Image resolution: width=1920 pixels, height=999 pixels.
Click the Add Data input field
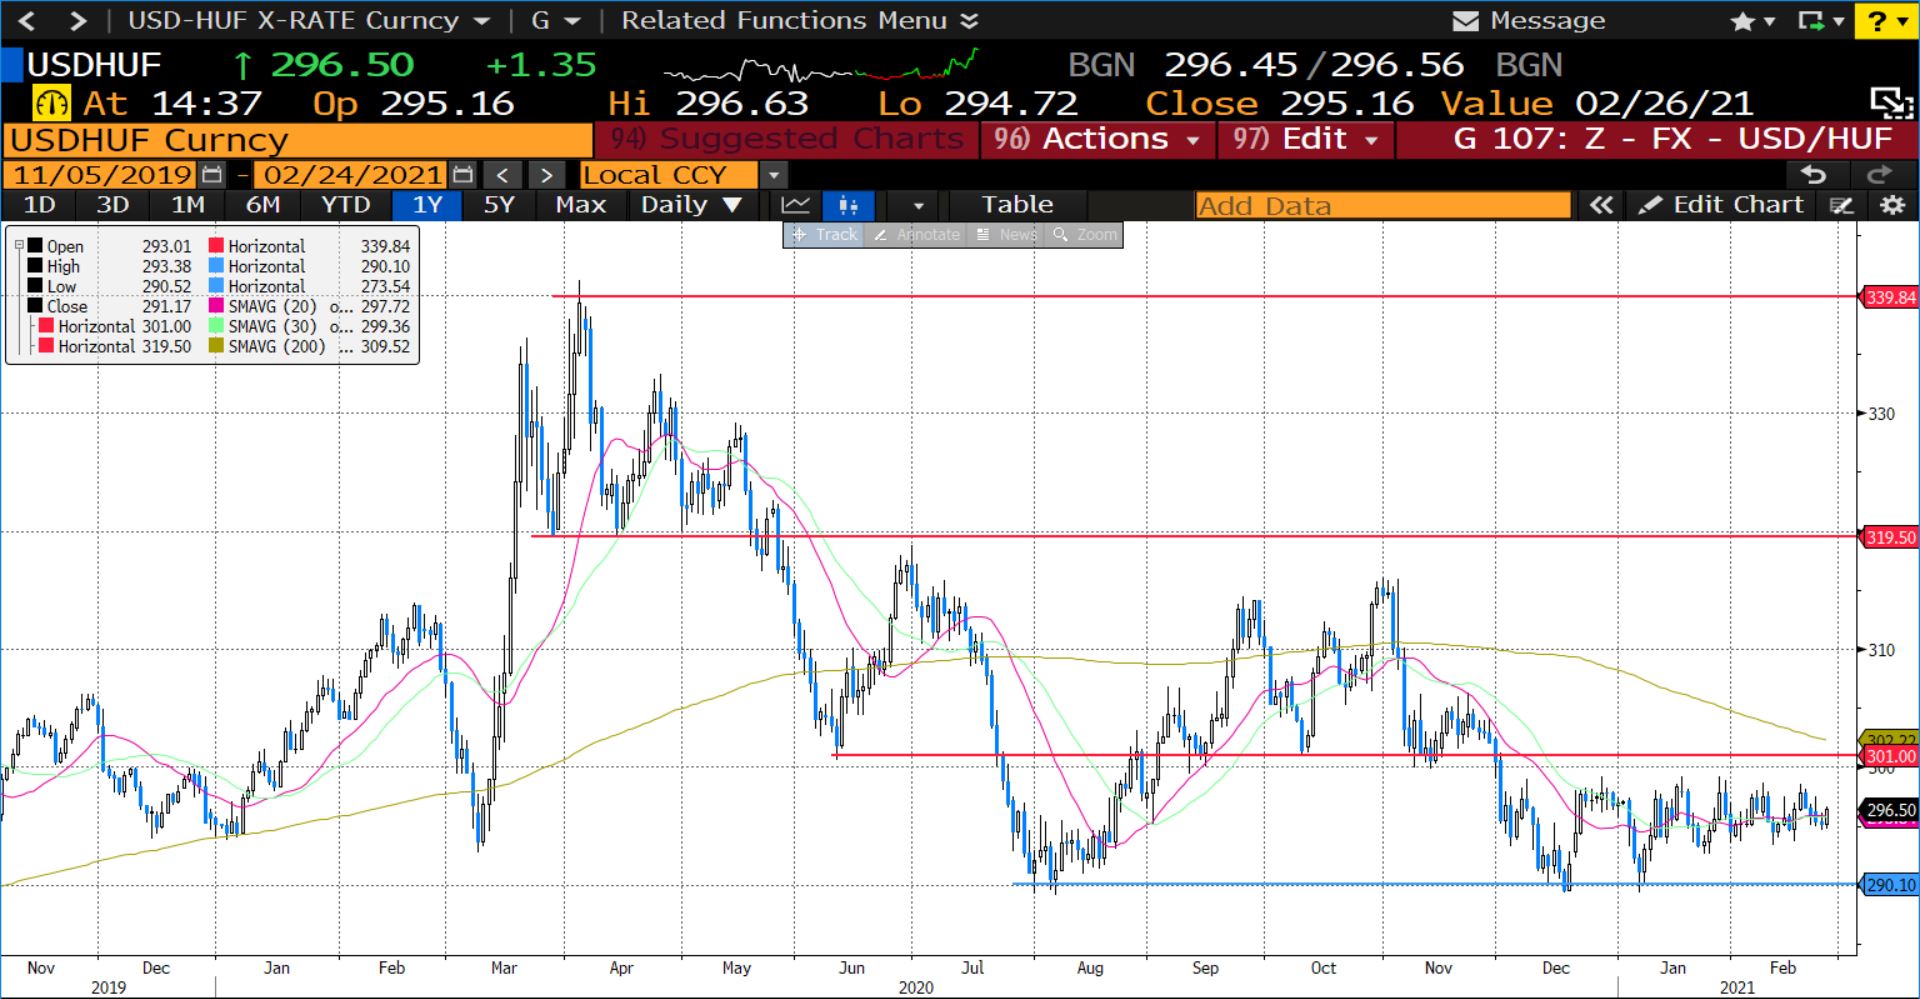click(x=1383, y=206)
